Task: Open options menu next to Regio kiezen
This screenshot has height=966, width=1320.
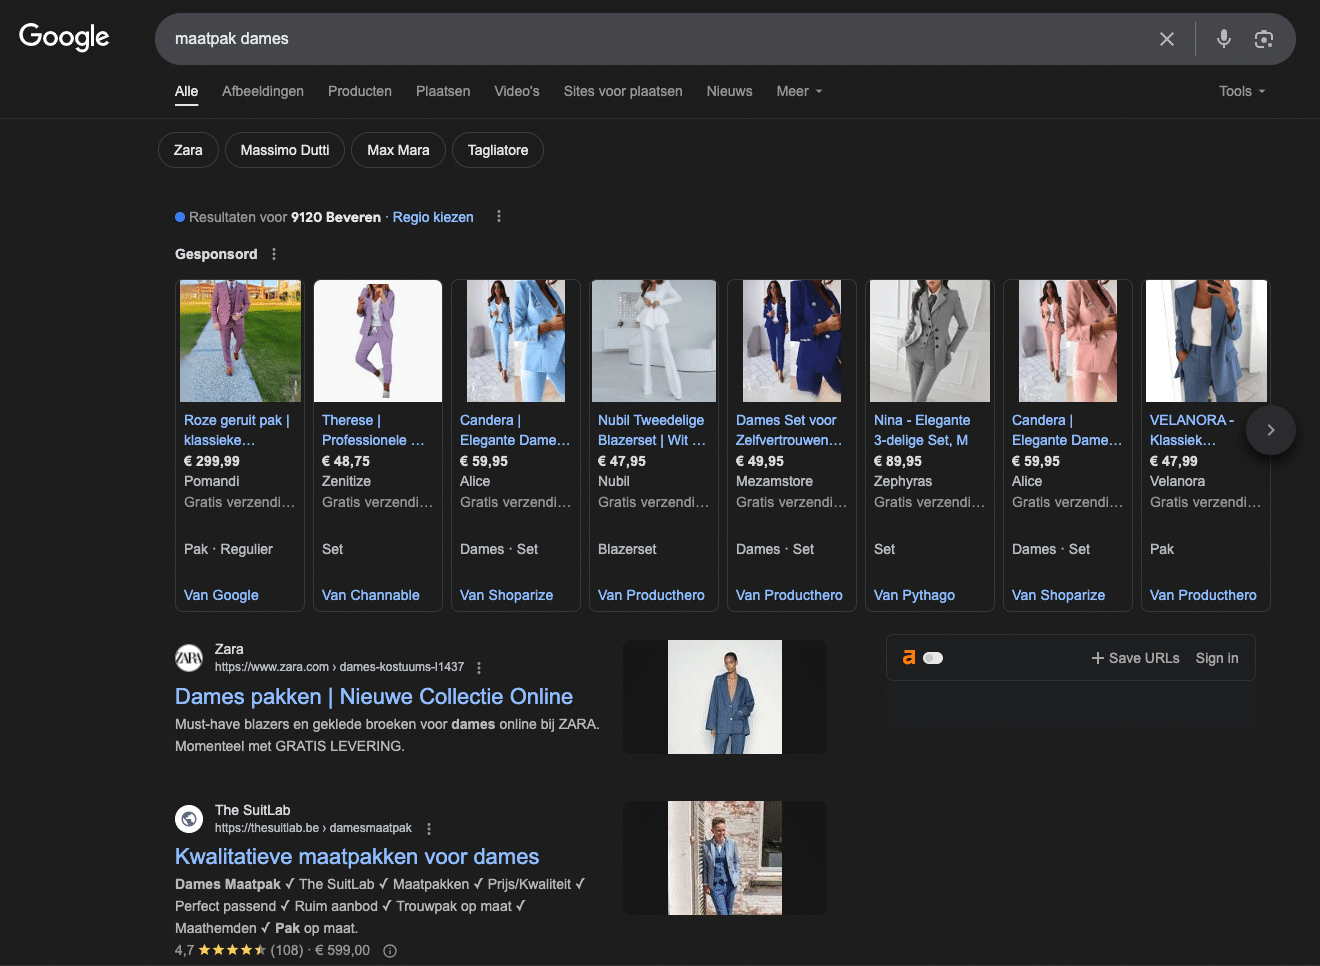Action: click(499, 216)
